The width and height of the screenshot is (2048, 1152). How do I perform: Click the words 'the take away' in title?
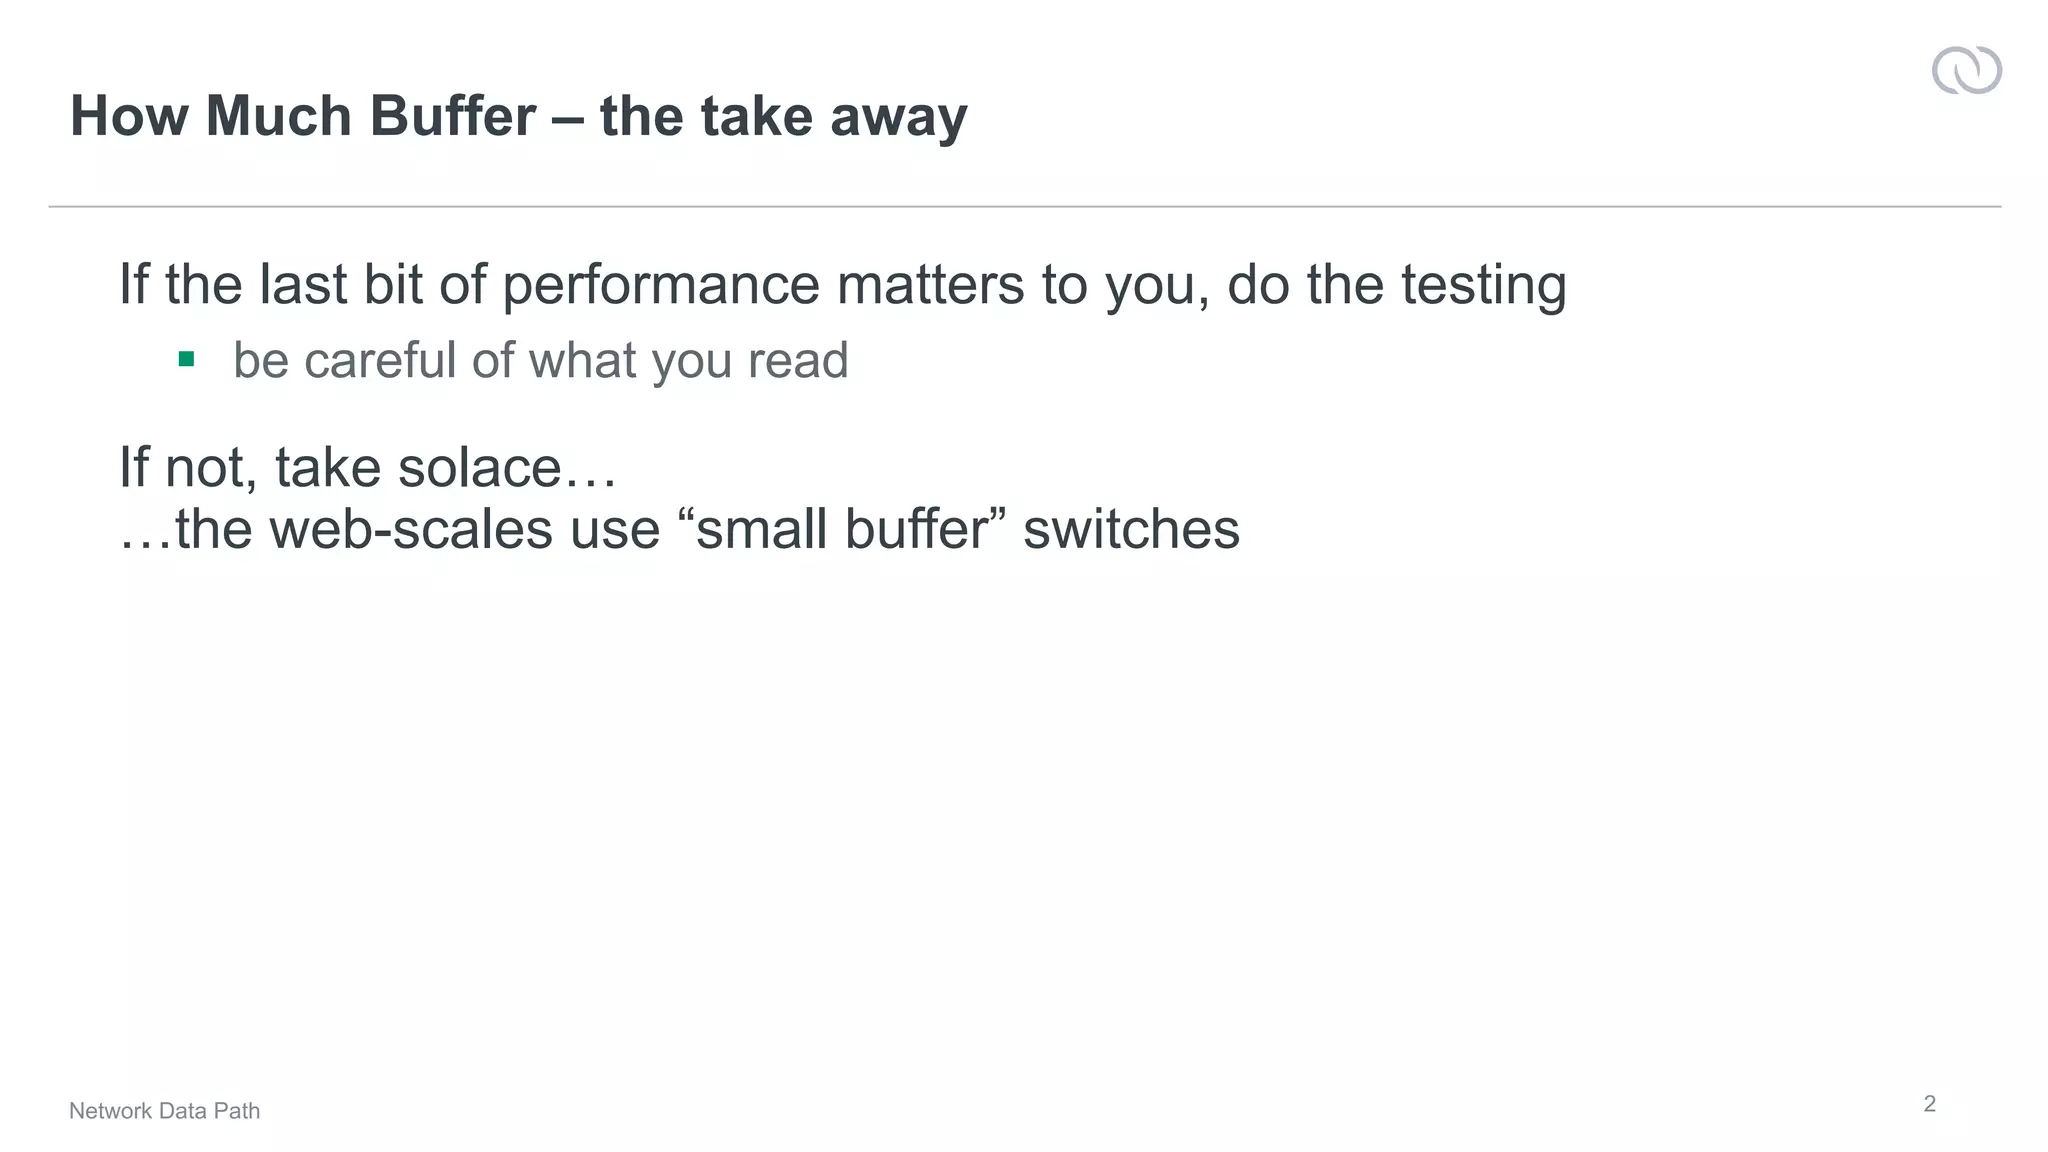point(783,116)
